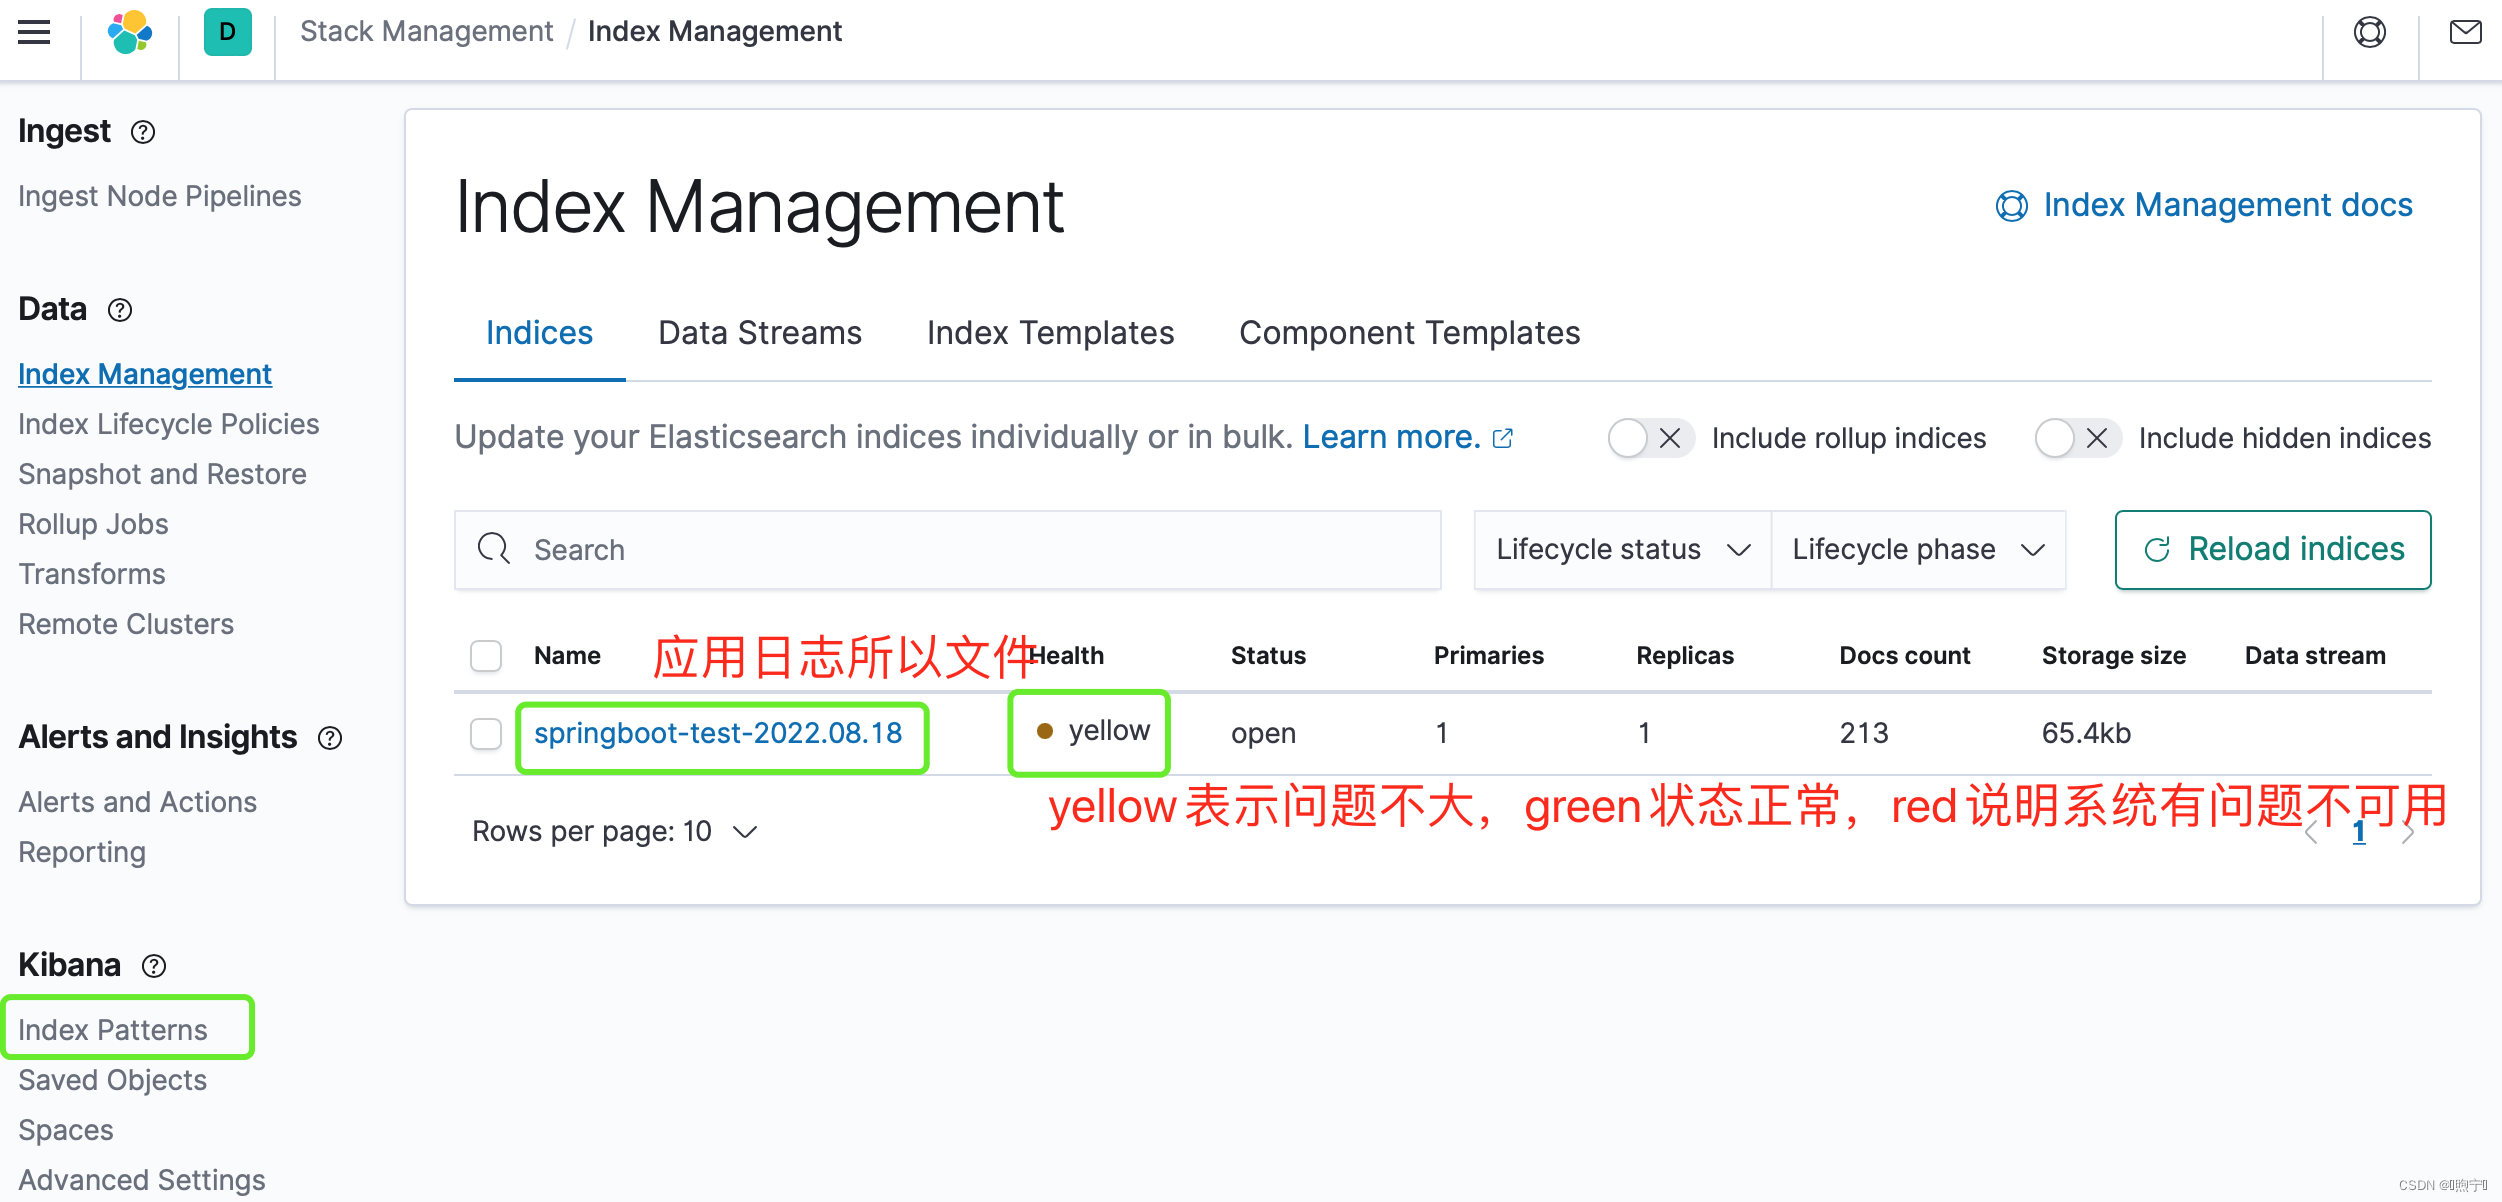The image size is (2502, 1202).
Task: Open Advanced Settings
Action: 142,1180
